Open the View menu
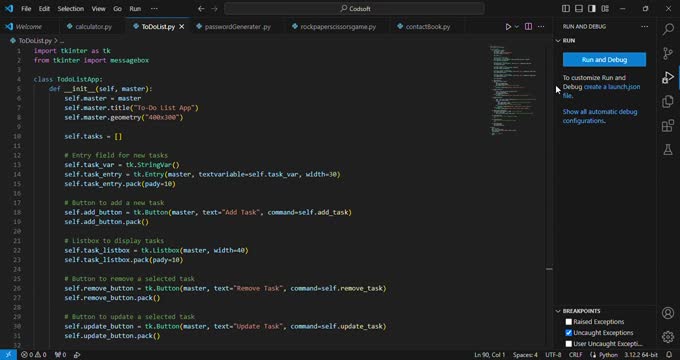The height and width of the screenshot is (360, 680). coord(98,9)
